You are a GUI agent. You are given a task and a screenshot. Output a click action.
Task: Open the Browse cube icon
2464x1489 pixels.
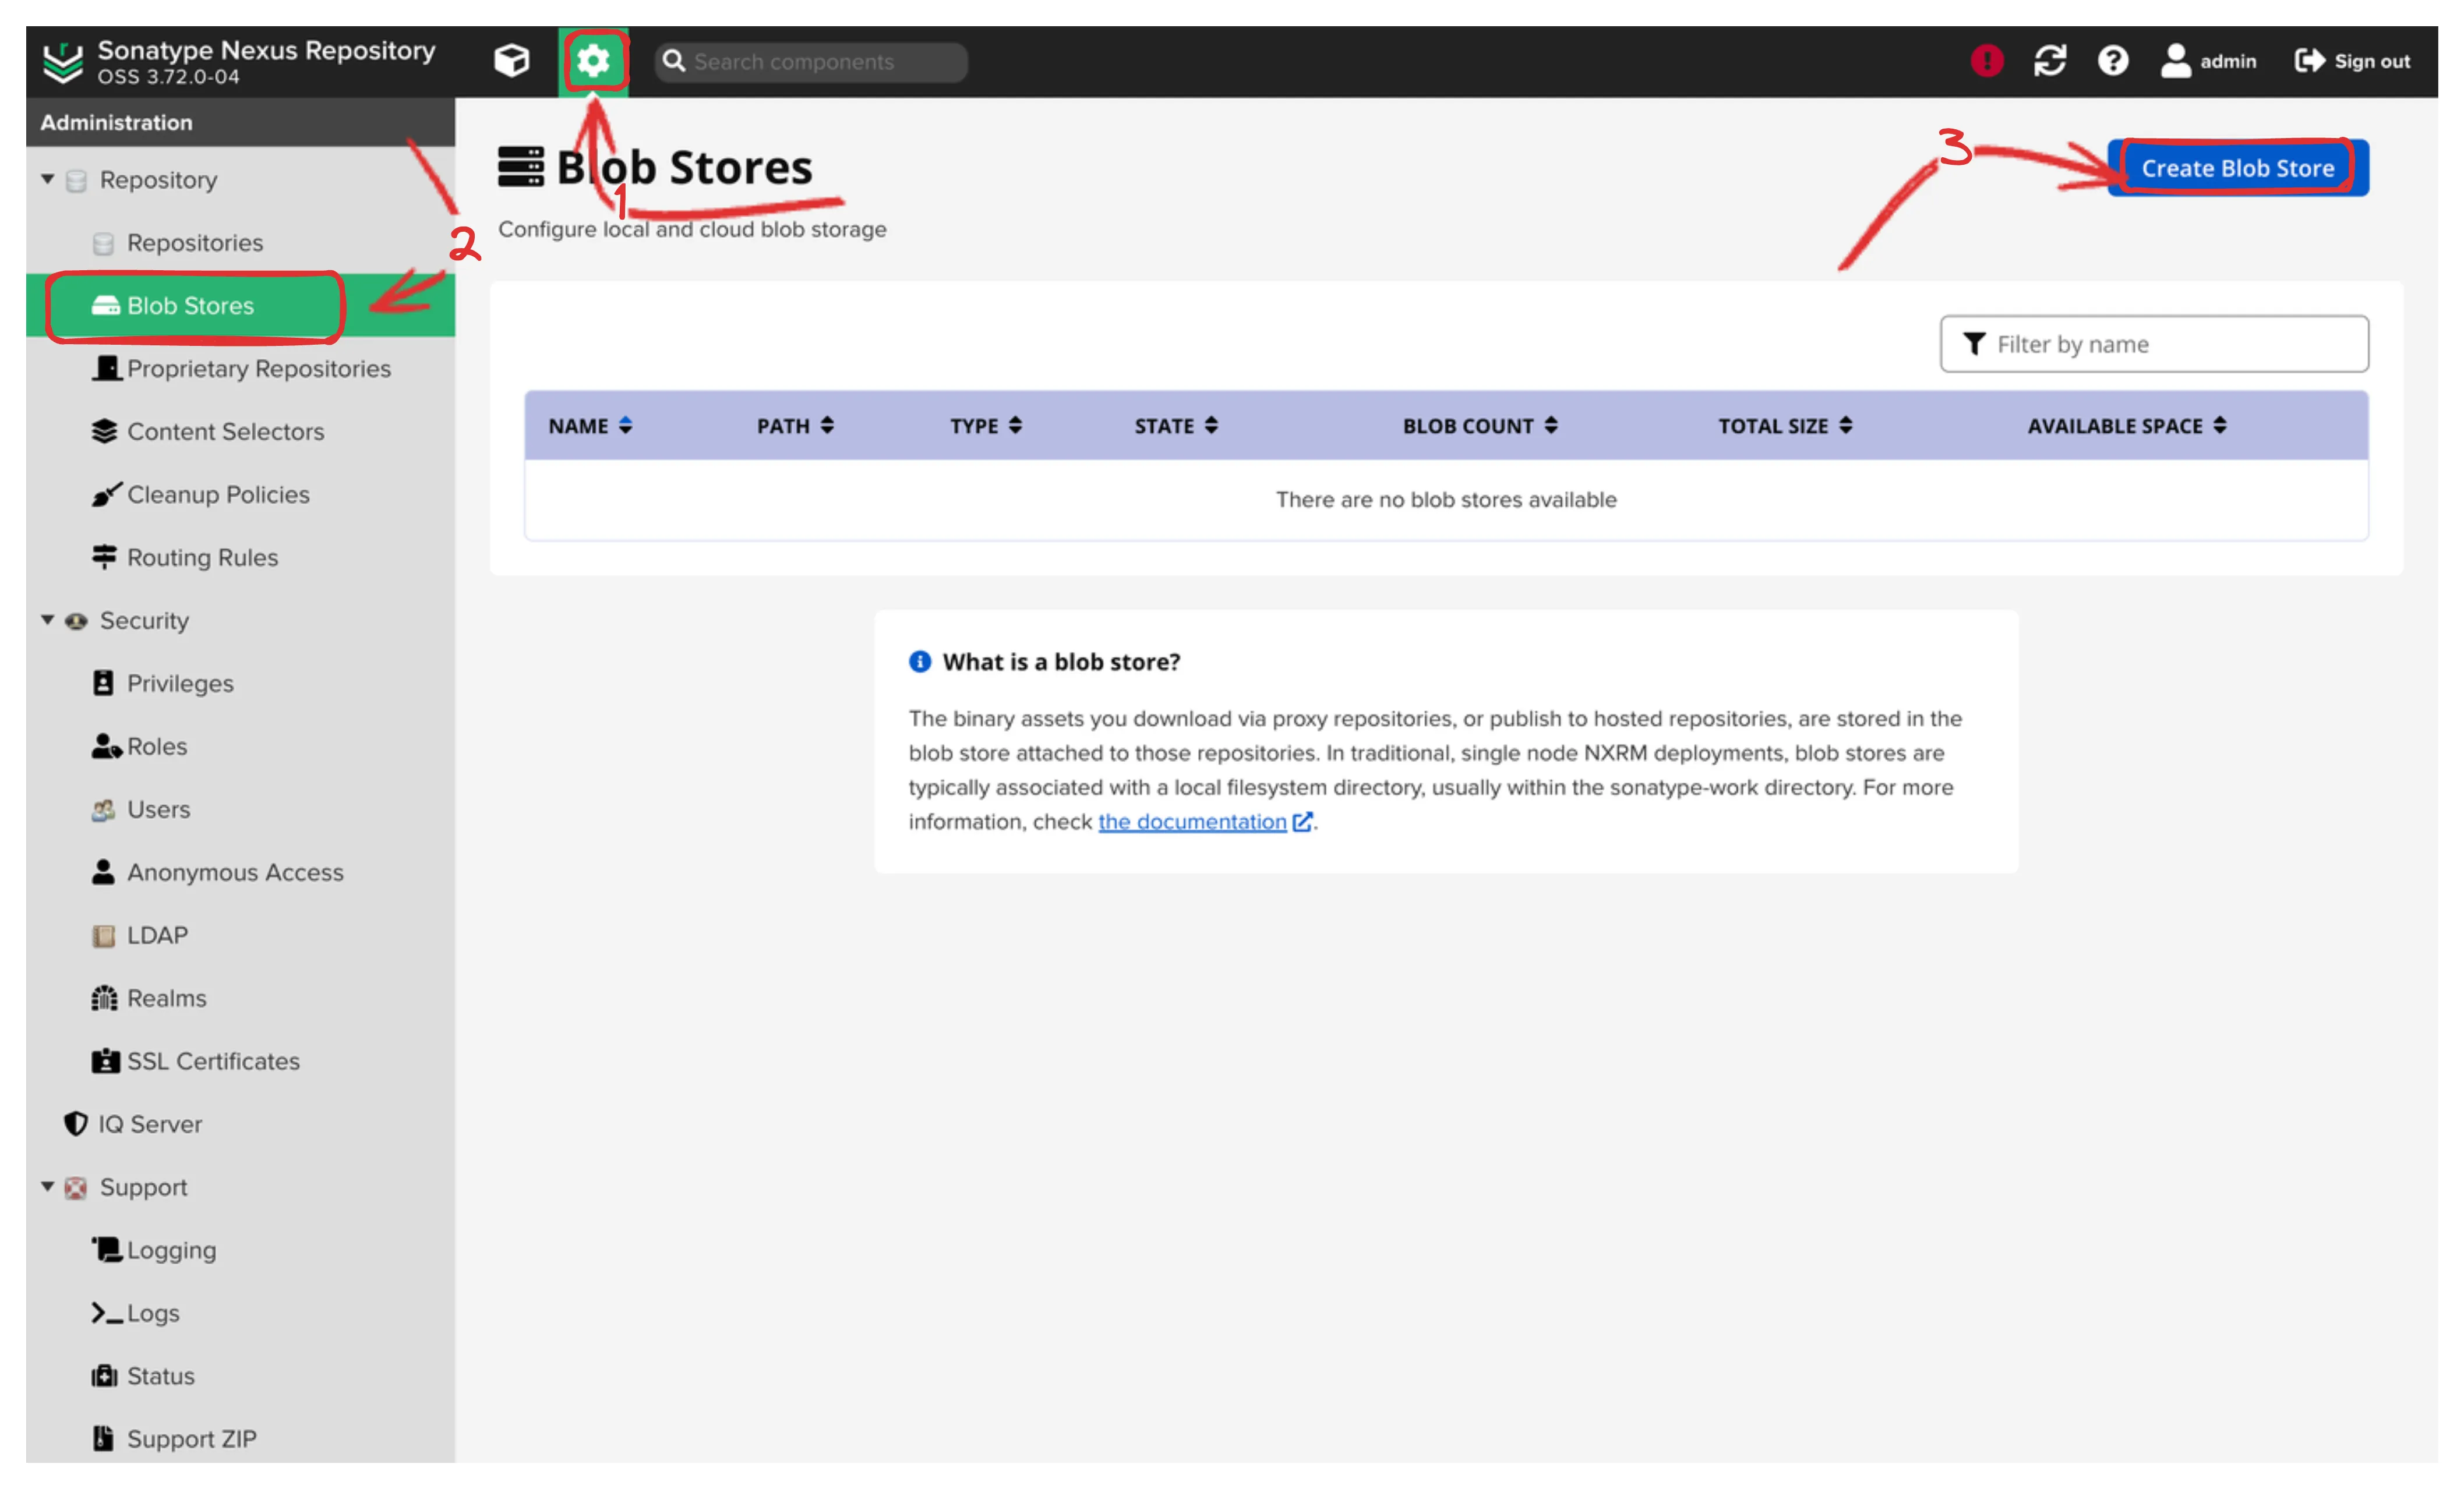click(511, 61)
